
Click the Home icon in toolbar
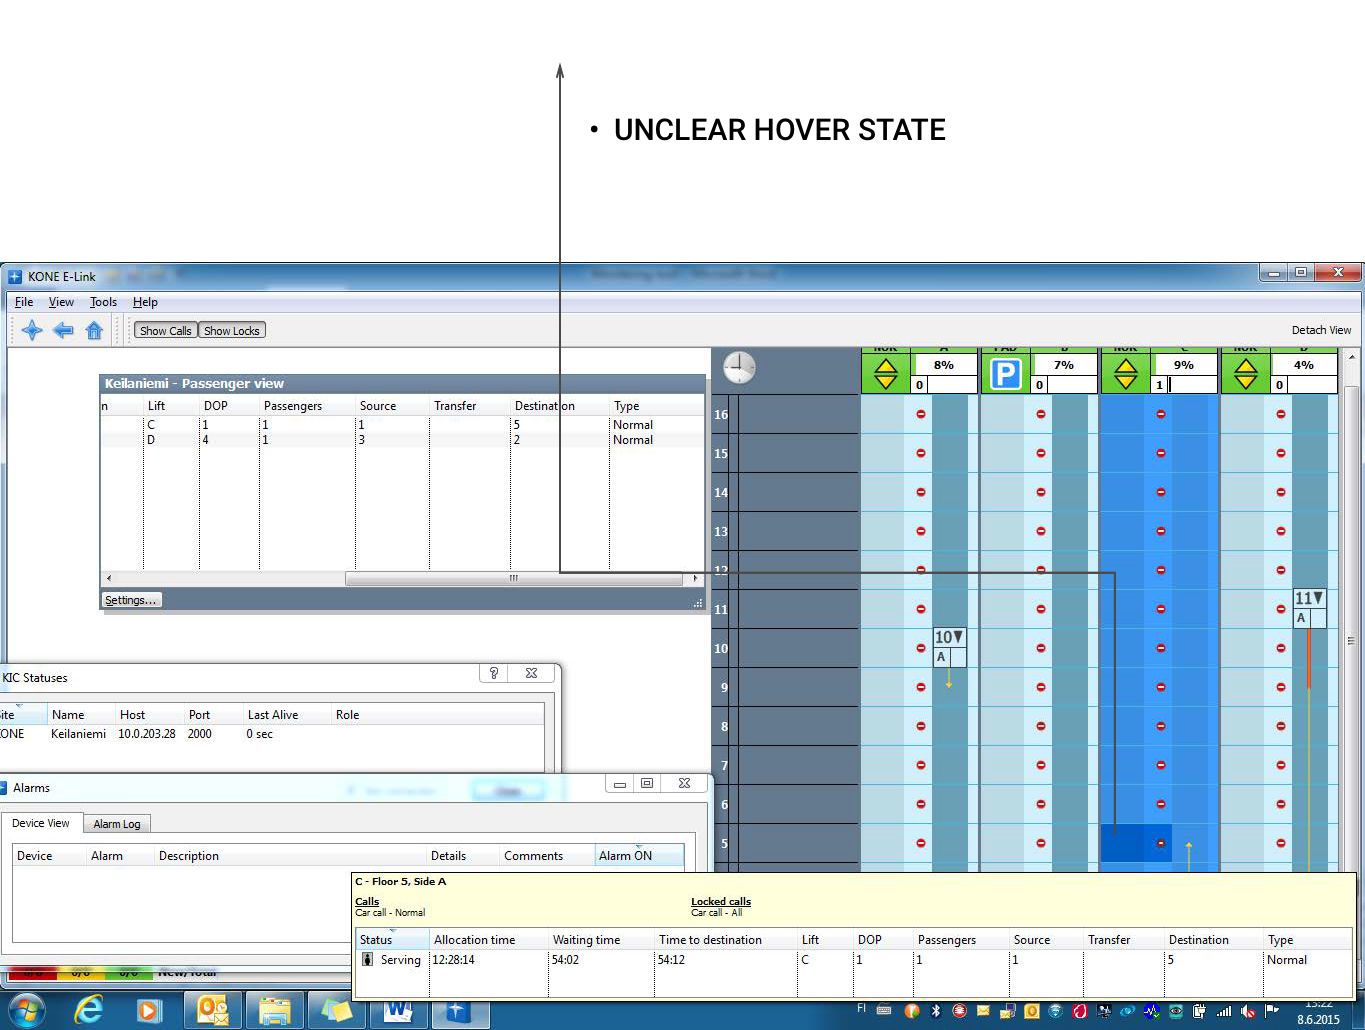pyautogui.click(x=94, y=330)
